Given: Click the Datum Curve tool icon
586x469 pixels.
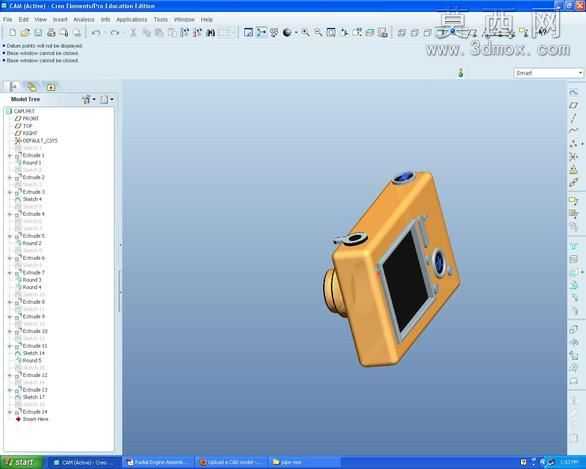Looking at the screenshot, I should (574, 131).
